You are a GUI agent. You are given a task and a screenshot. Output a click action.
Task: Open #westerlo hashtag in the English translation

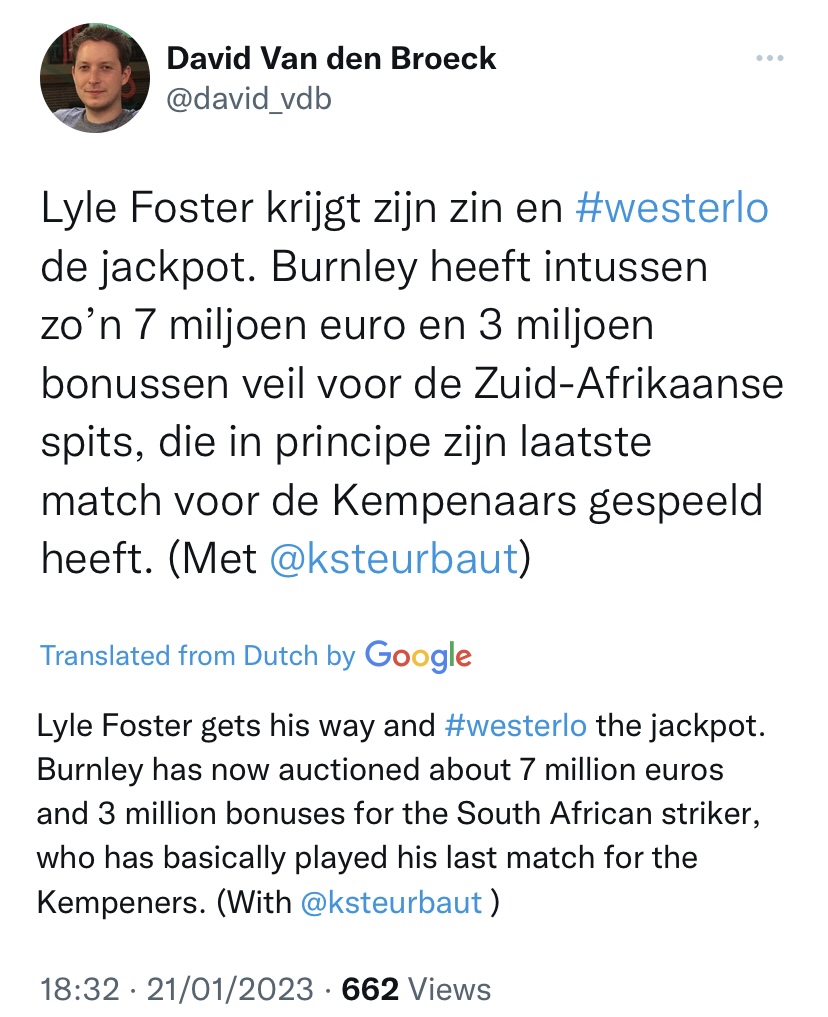(515, 725)
